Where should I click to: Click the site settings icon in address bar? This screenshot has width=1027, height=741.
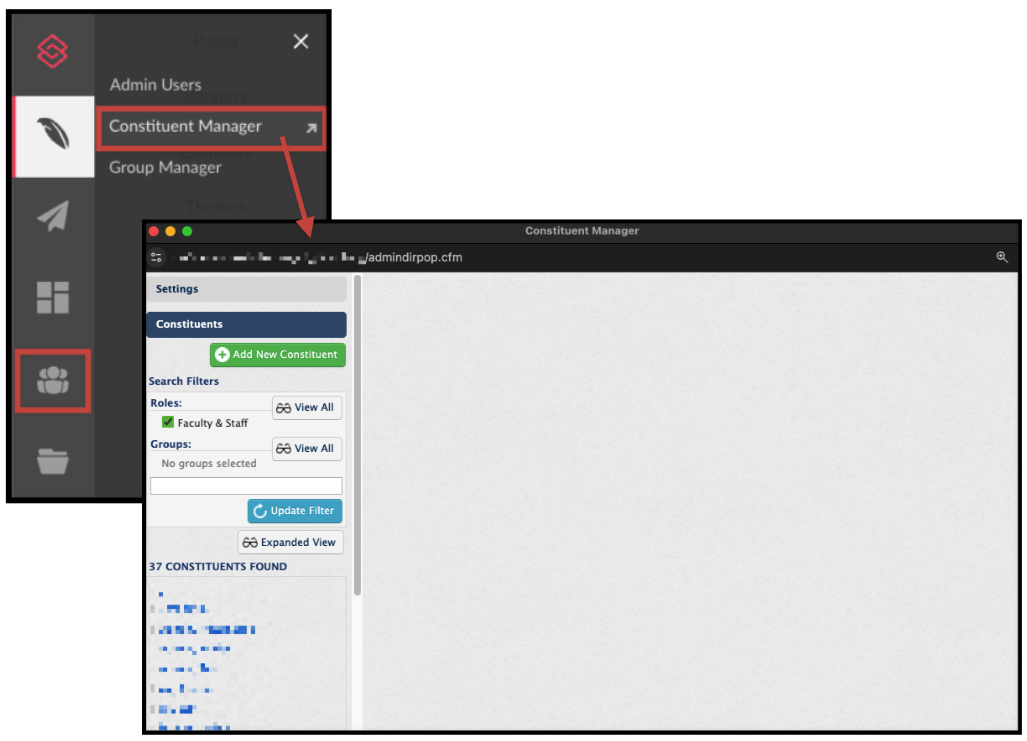pos(157,257)
